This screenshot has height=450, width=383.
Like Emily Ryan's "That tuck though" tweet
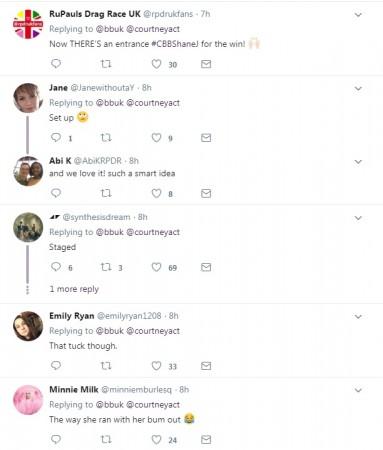click(x=156, y=366)
